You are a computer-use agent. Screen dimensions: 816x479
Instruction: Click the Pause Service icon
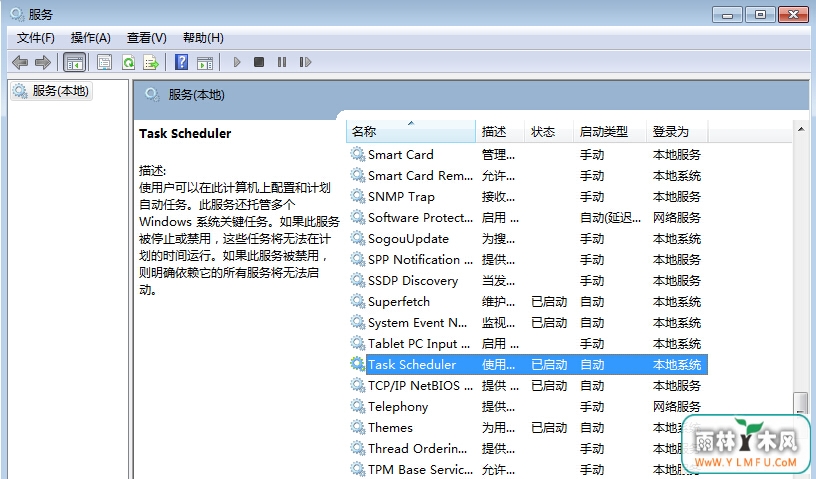pyautogui.click(x=282, y=62)
